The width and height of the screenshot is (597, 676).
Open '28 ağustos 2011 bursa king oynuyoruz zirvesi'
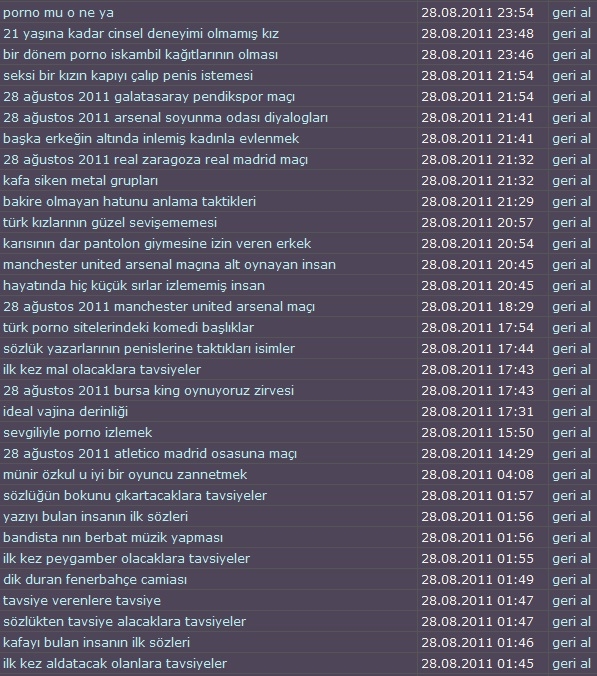coord(149,391)
